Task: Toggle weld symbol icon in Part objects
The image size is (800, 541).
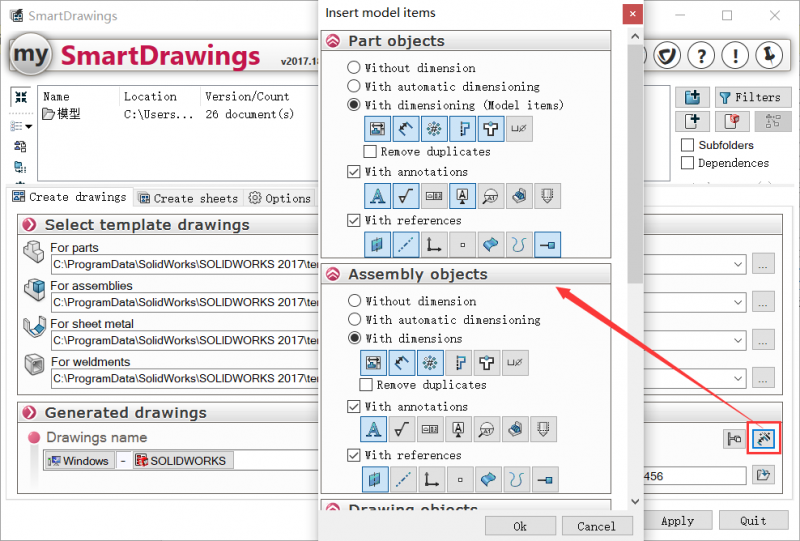Action: coord(519,196)
